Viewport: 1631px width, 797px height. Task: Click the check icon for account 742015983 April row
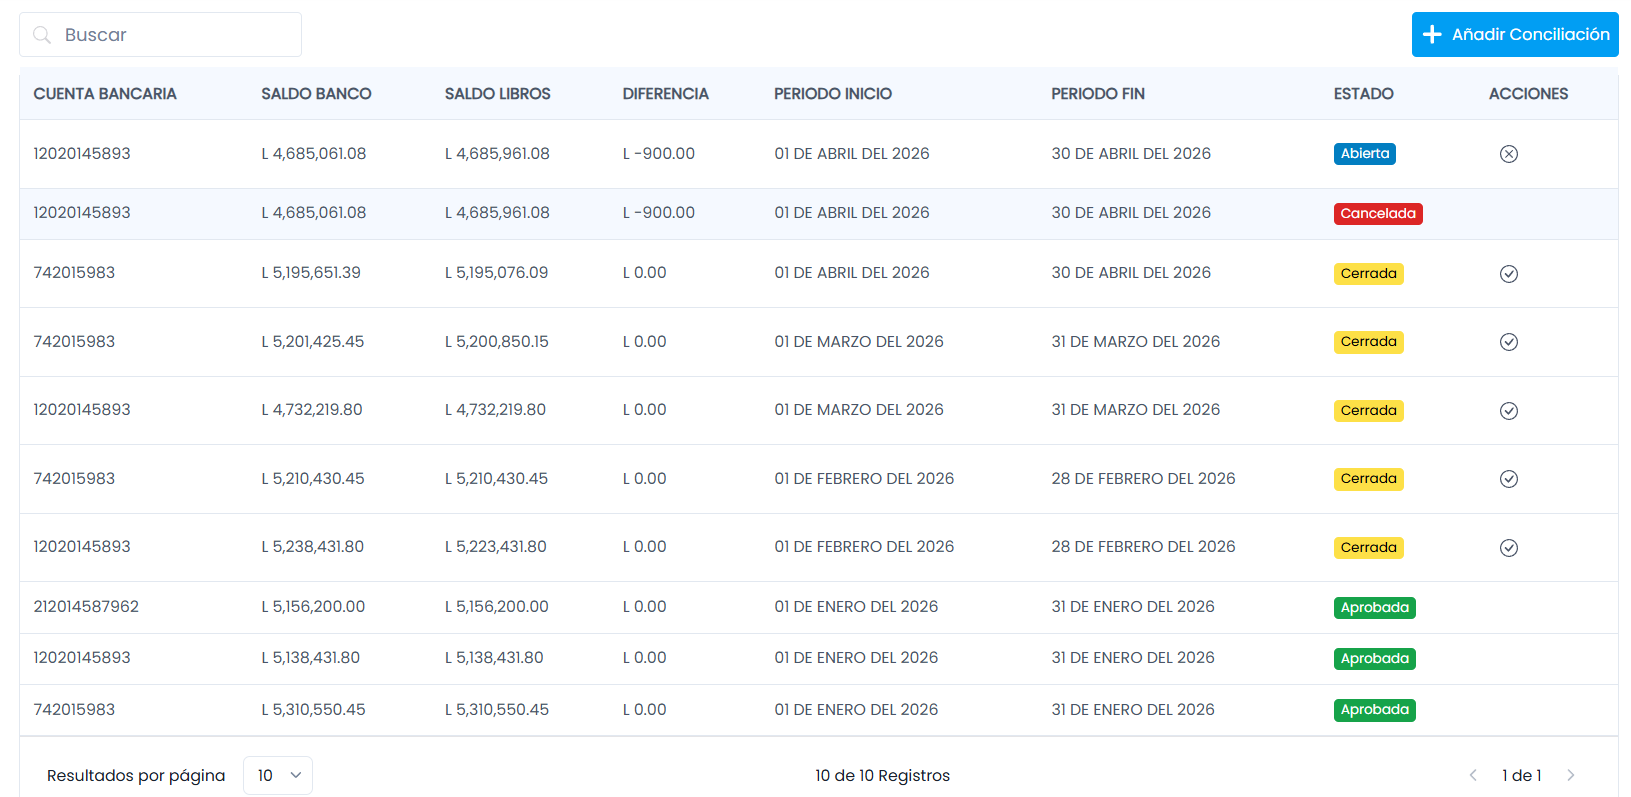[1509, 274]
